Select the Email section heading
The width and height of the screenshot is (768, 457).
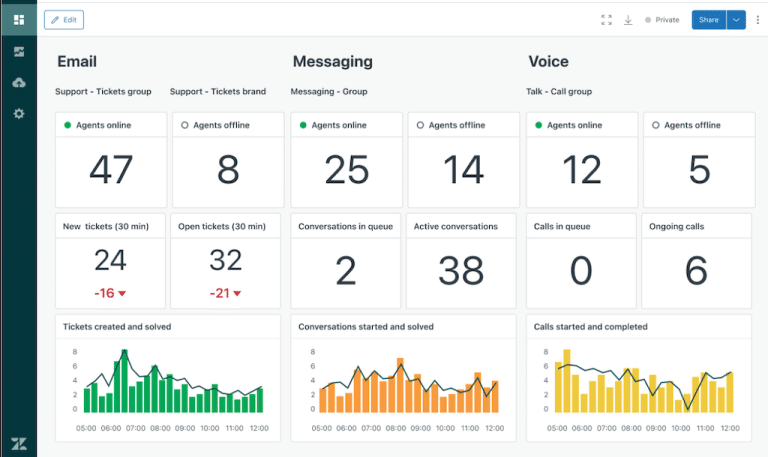77,62
